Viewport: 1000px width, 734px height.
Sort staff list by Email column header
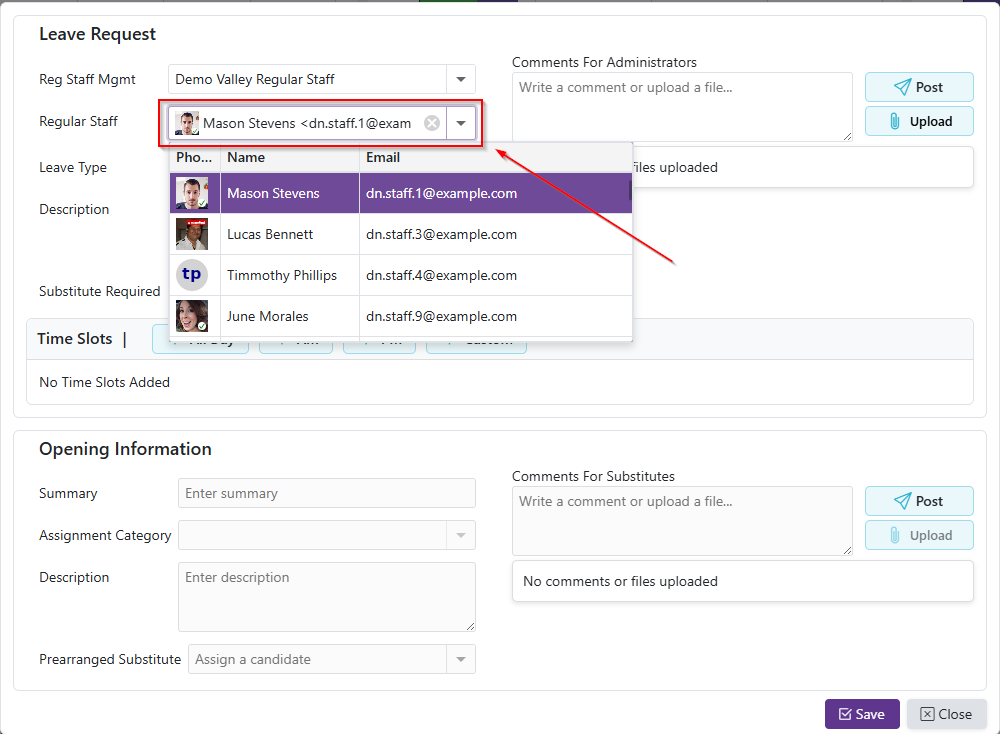pyautogui.click(x=495, y=157)
